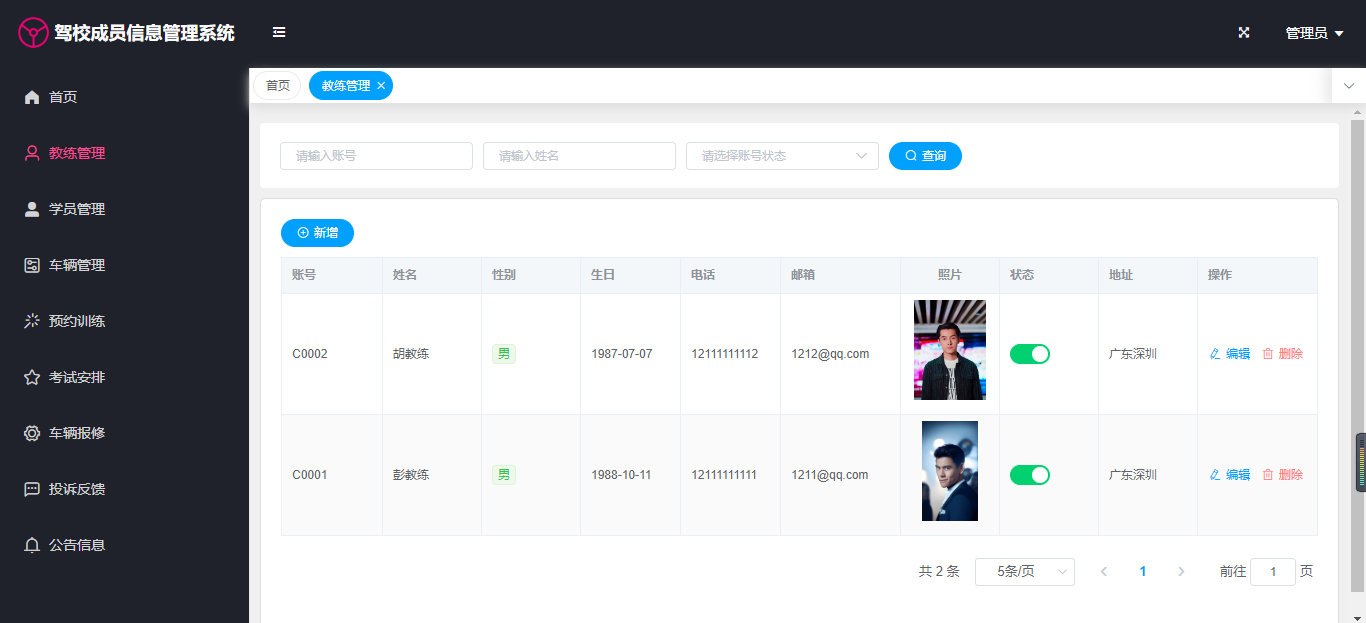Open 车辆报修 in the sidebar
Viewport: 1366px width, 623px height.
coord(124,433)
